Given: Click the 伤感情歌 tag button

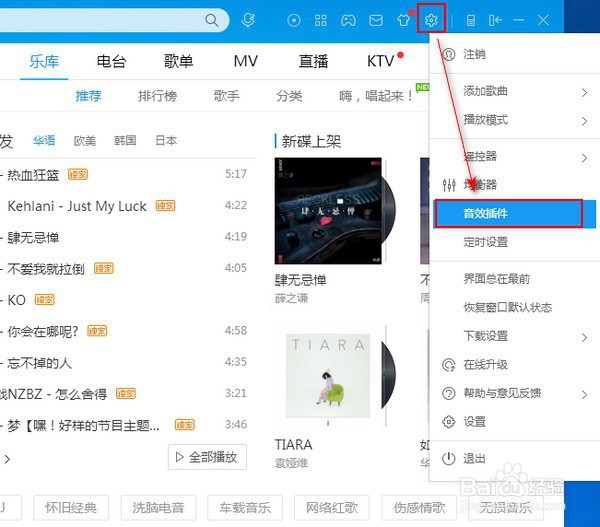Looking at the screenshot, I should tap(419, 507).
